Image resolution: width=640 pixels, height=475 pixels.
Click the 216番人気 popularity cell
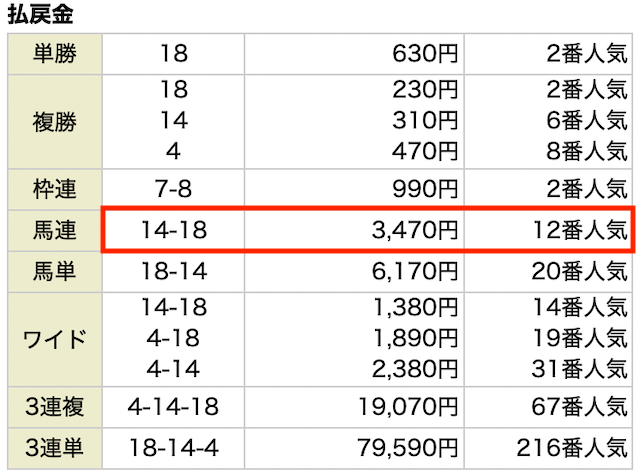[572, 448]
